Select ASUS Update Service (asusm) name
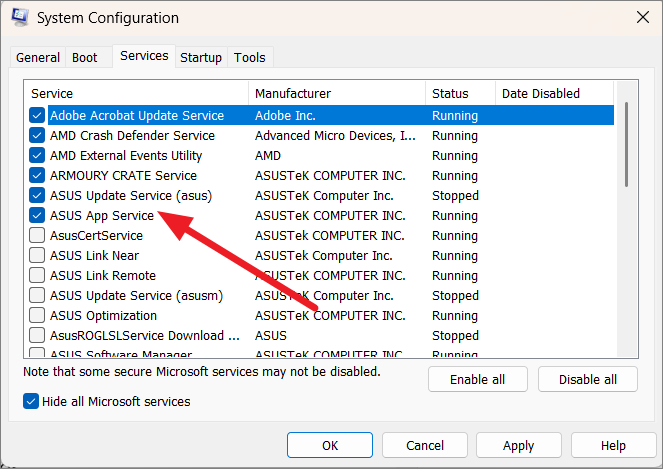The width and height of the screenshot is (663, 469). pyautogui.click(x=136, y=295)
